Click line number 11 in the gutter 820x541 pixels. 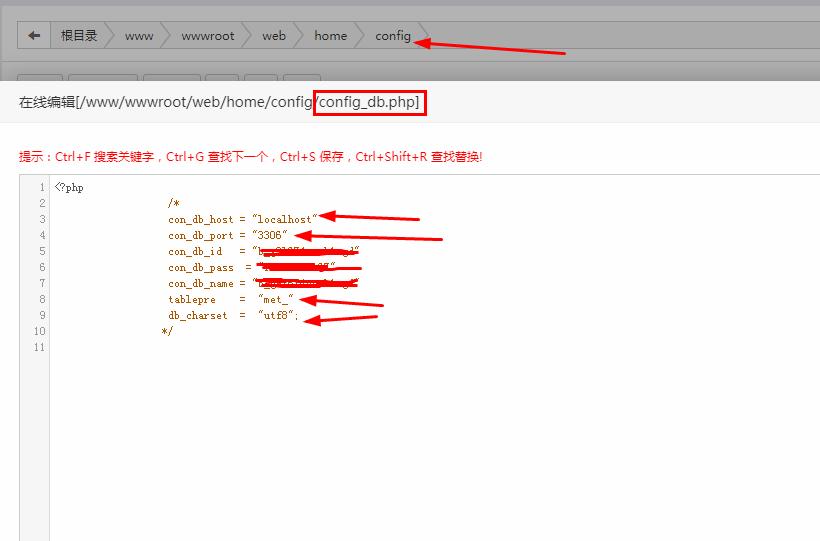38,348
